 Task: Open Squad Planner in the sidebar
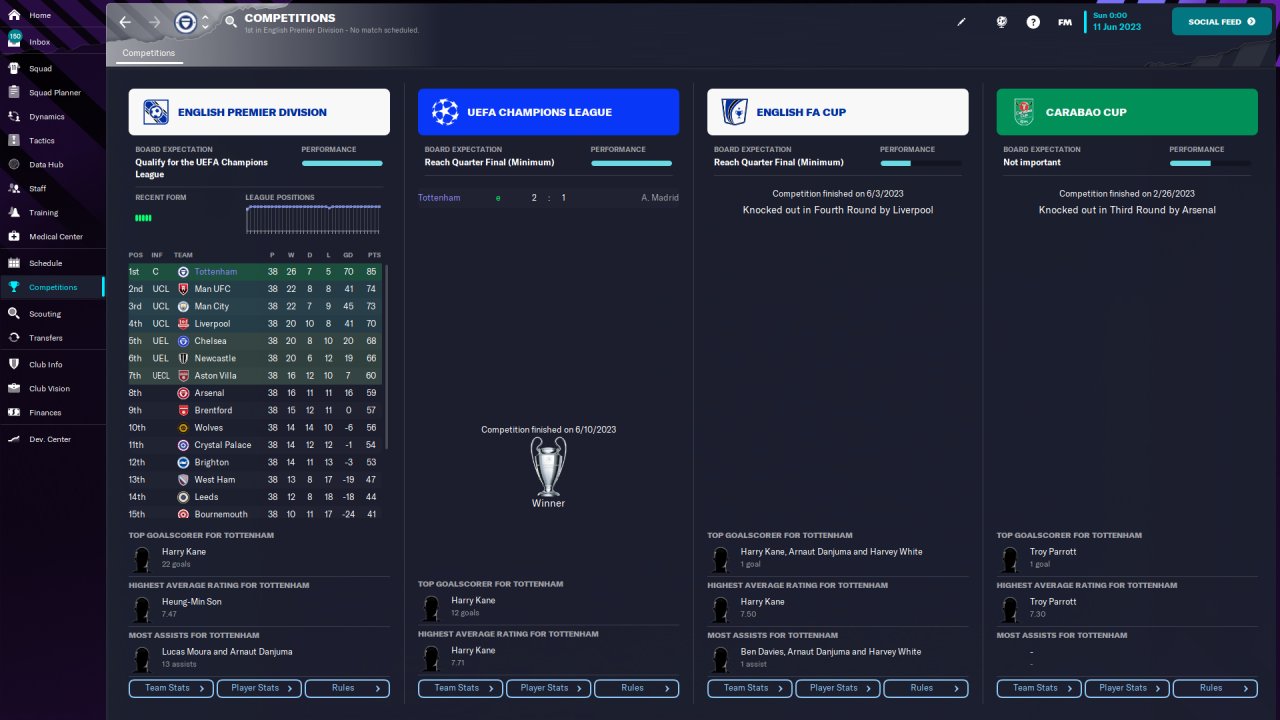[52, 92]
